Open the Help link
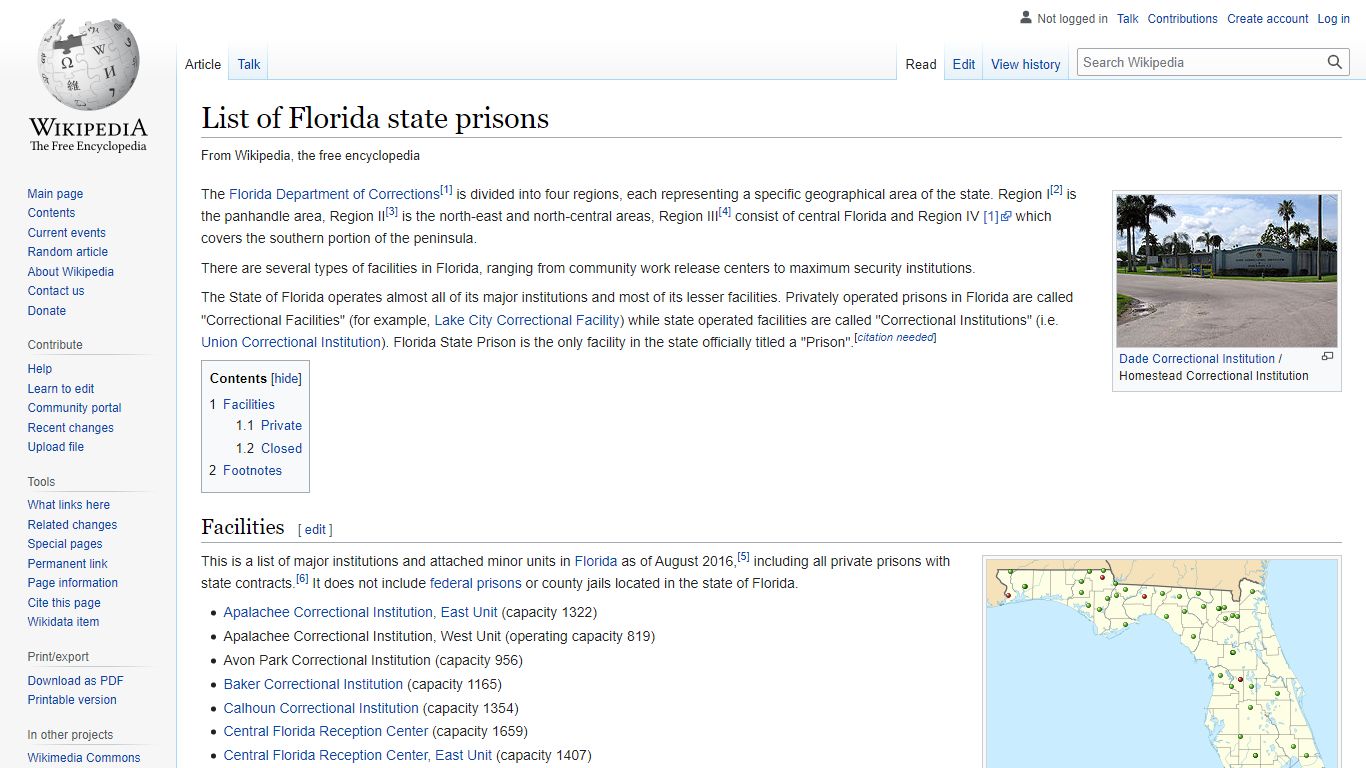 40,369
